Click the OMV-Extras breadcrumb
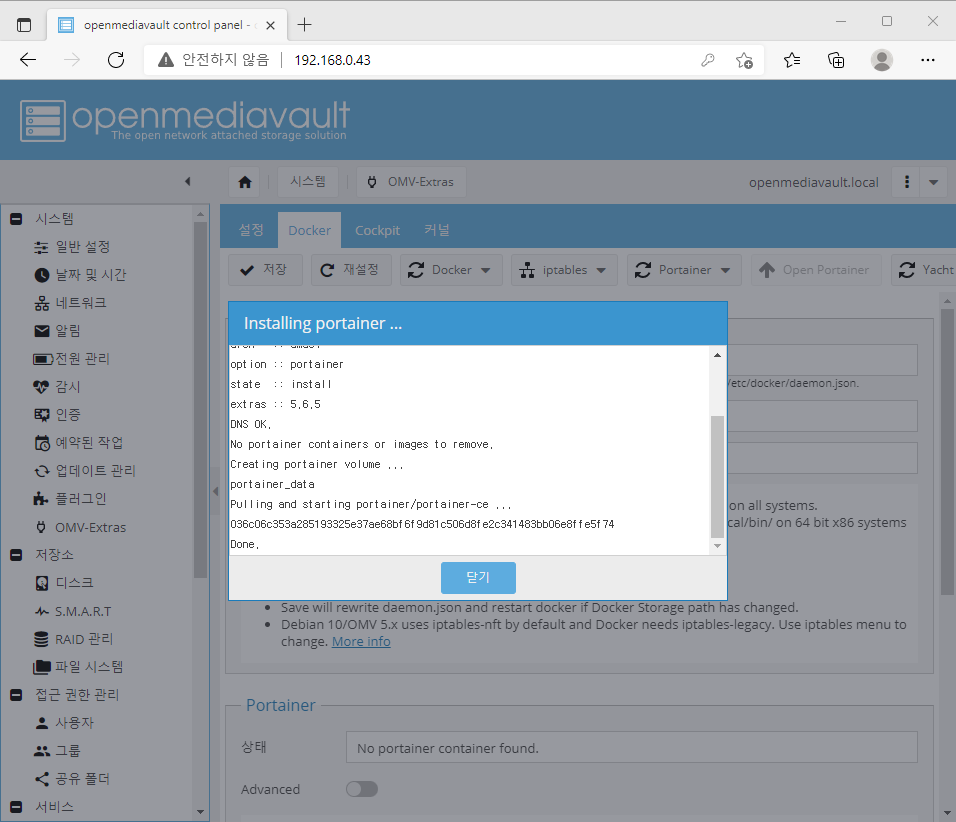This screenshot has width=956, height=822. click(x=412, y=182)
